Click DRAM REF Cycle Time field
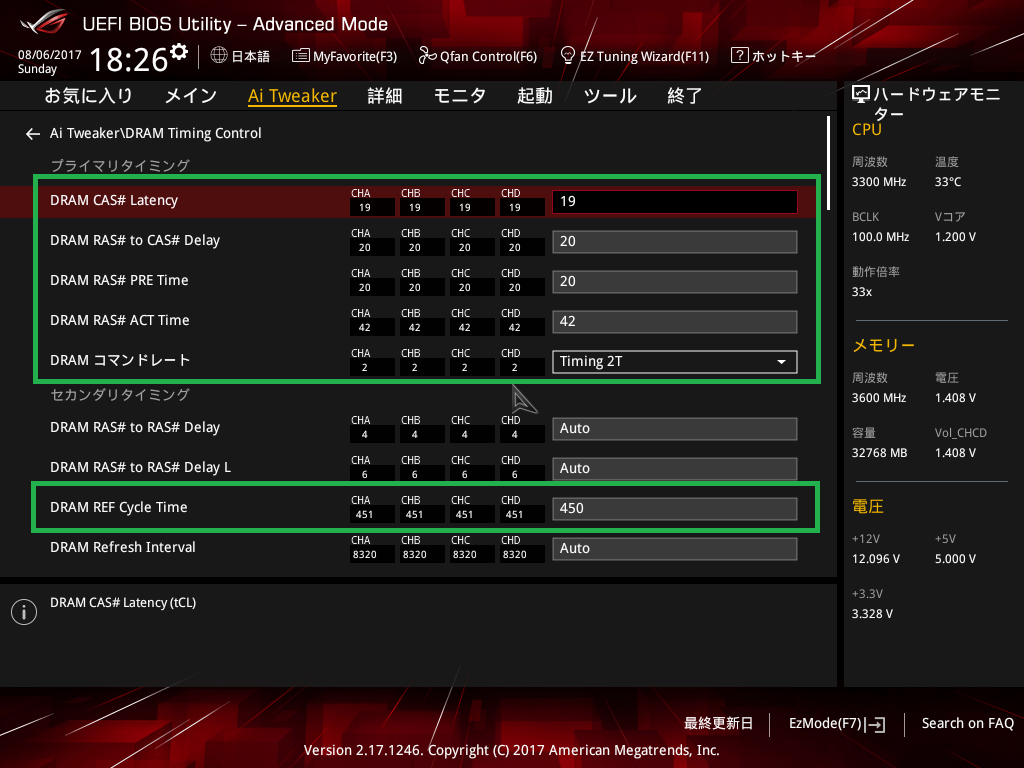 (675, 509)
